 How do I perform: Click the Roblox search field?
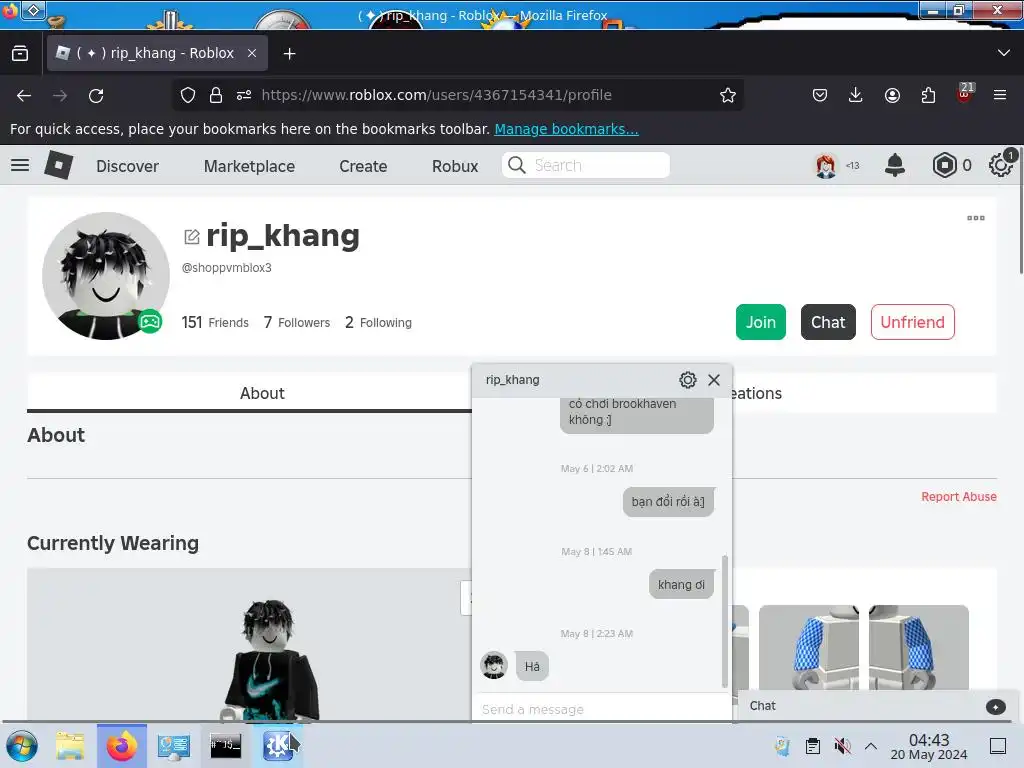(586, 165)
